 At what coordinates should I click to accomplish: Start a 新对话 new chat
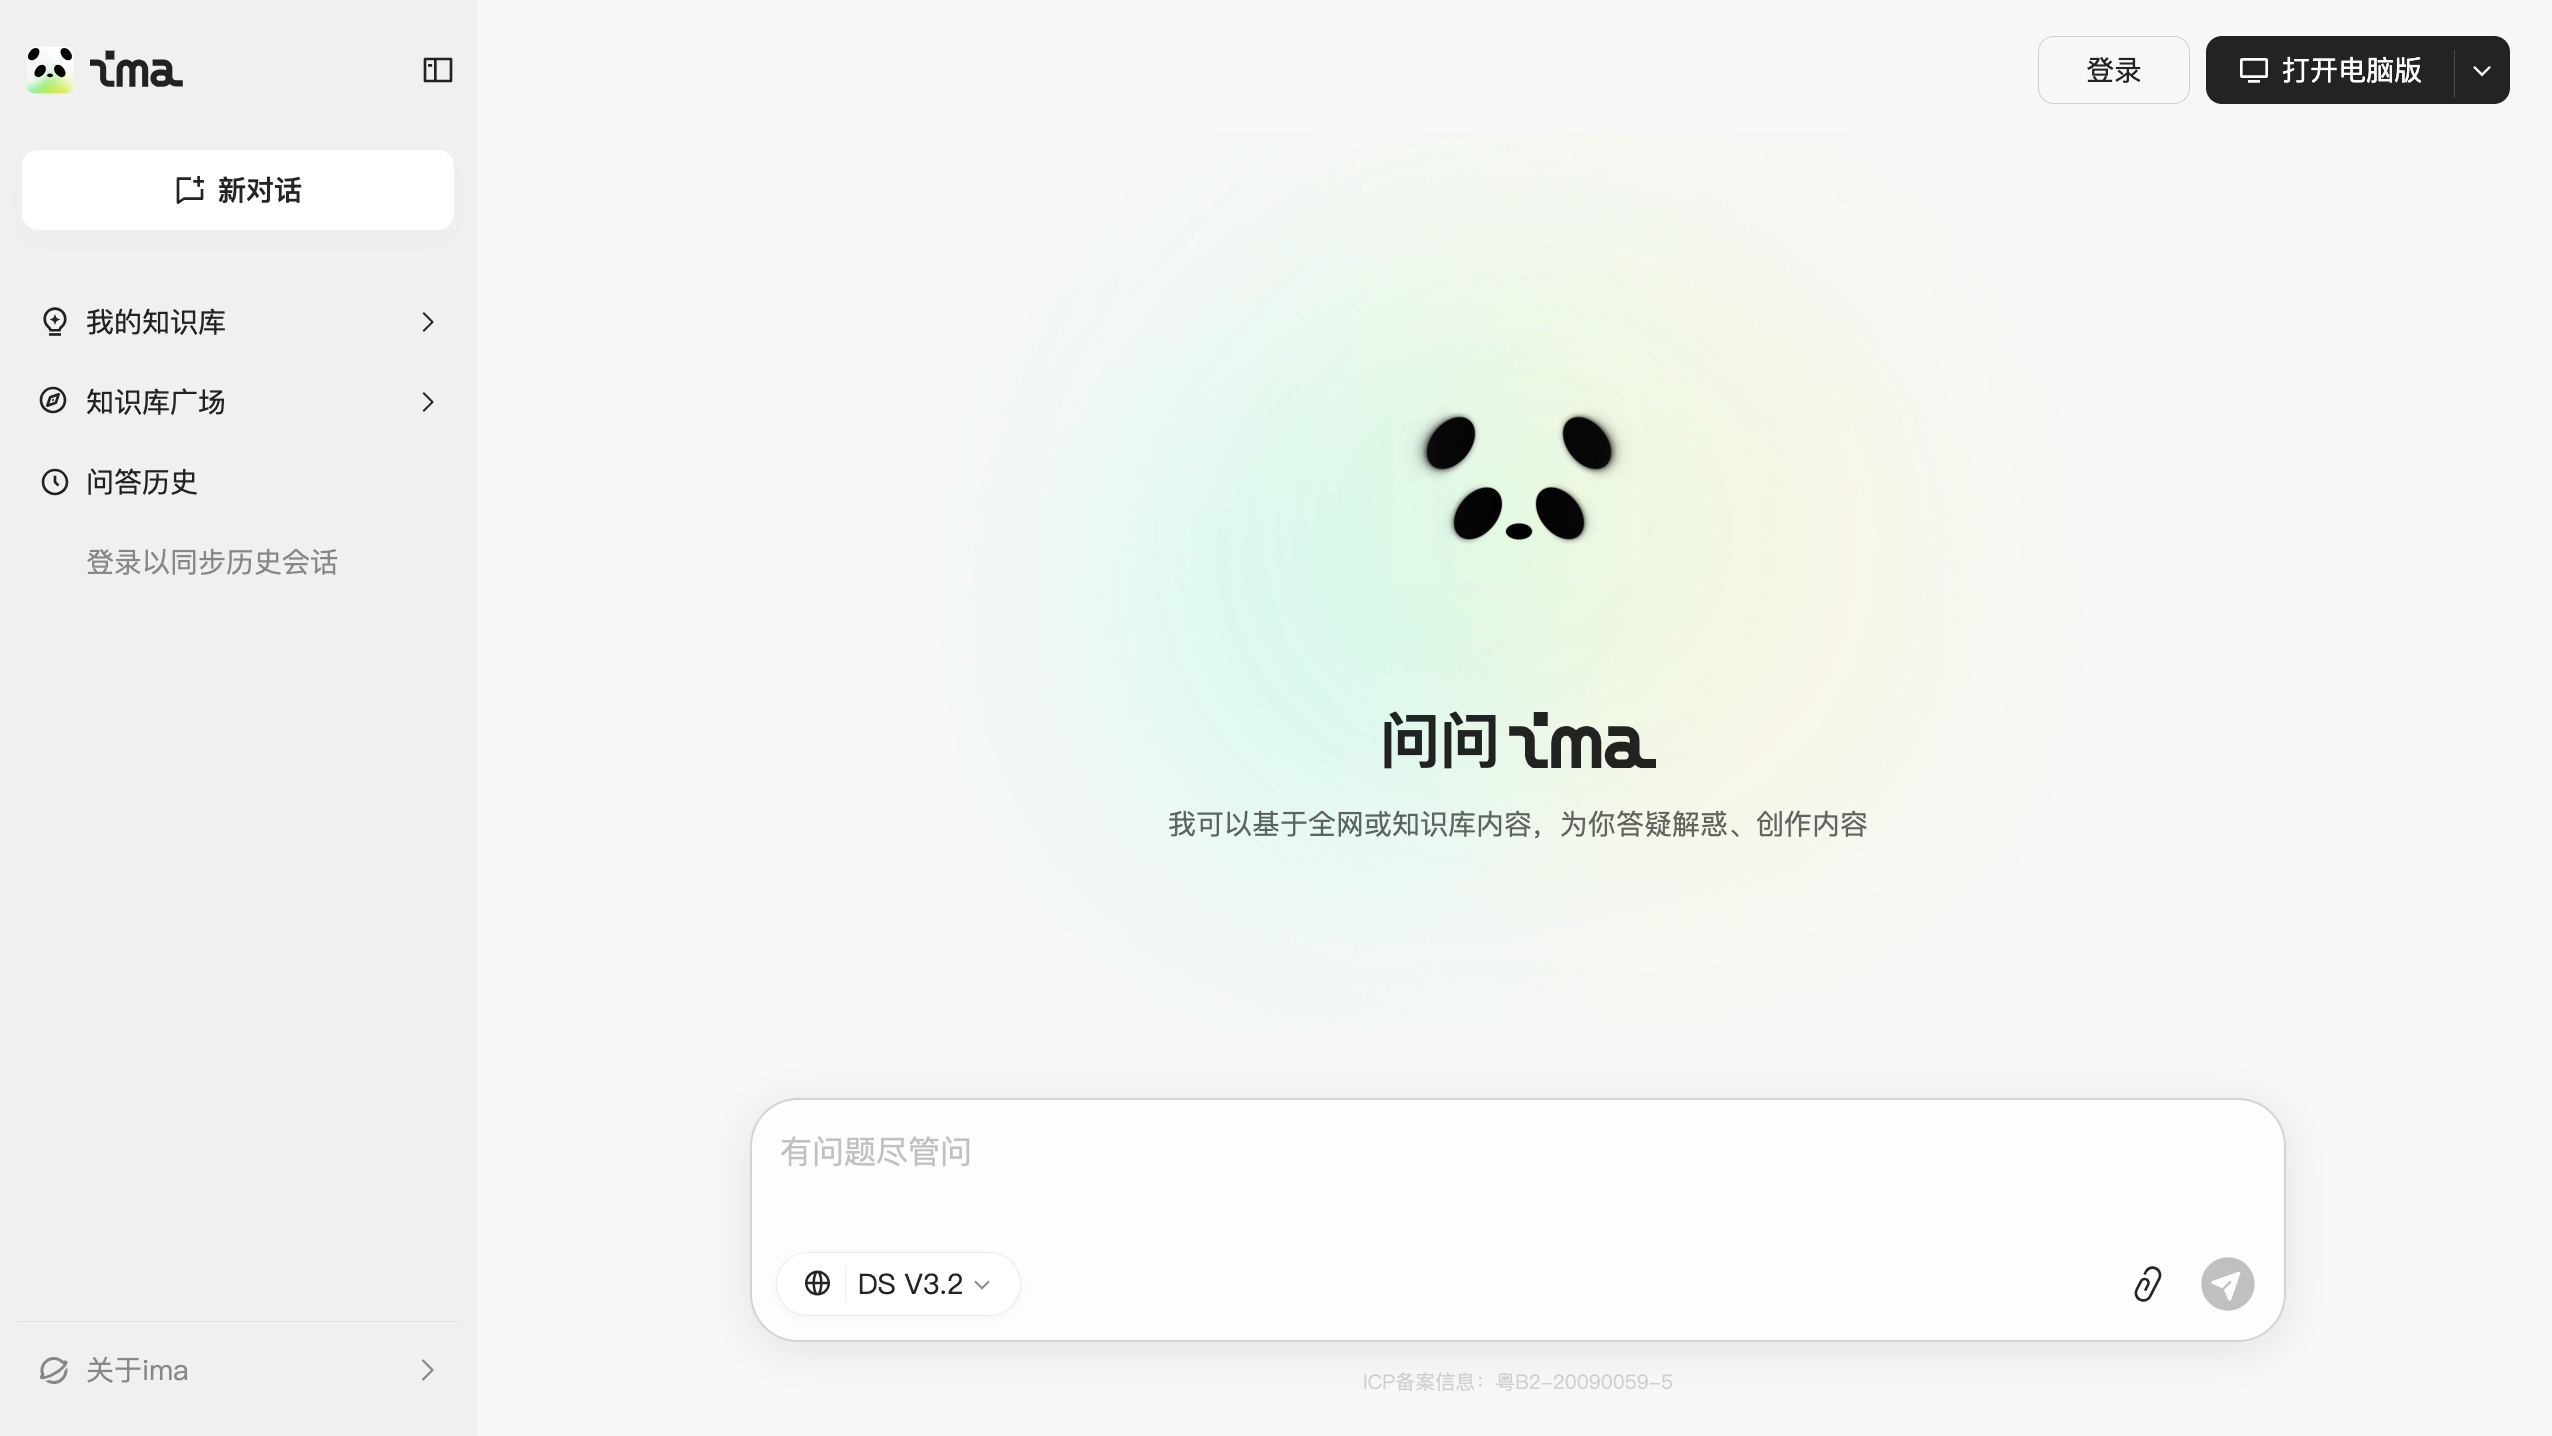pos(238,190)
